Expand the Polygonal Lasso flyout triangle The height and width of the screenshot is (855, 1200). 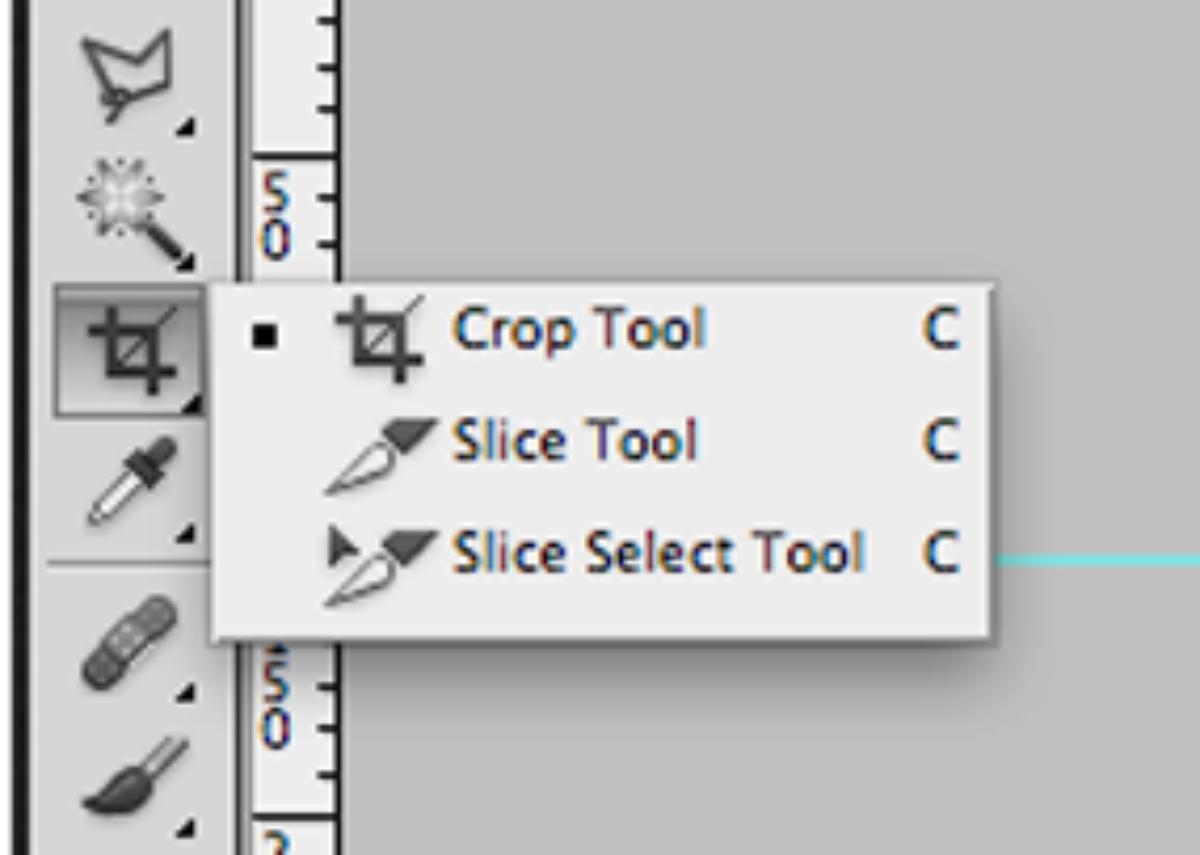(x=187, y=128)
